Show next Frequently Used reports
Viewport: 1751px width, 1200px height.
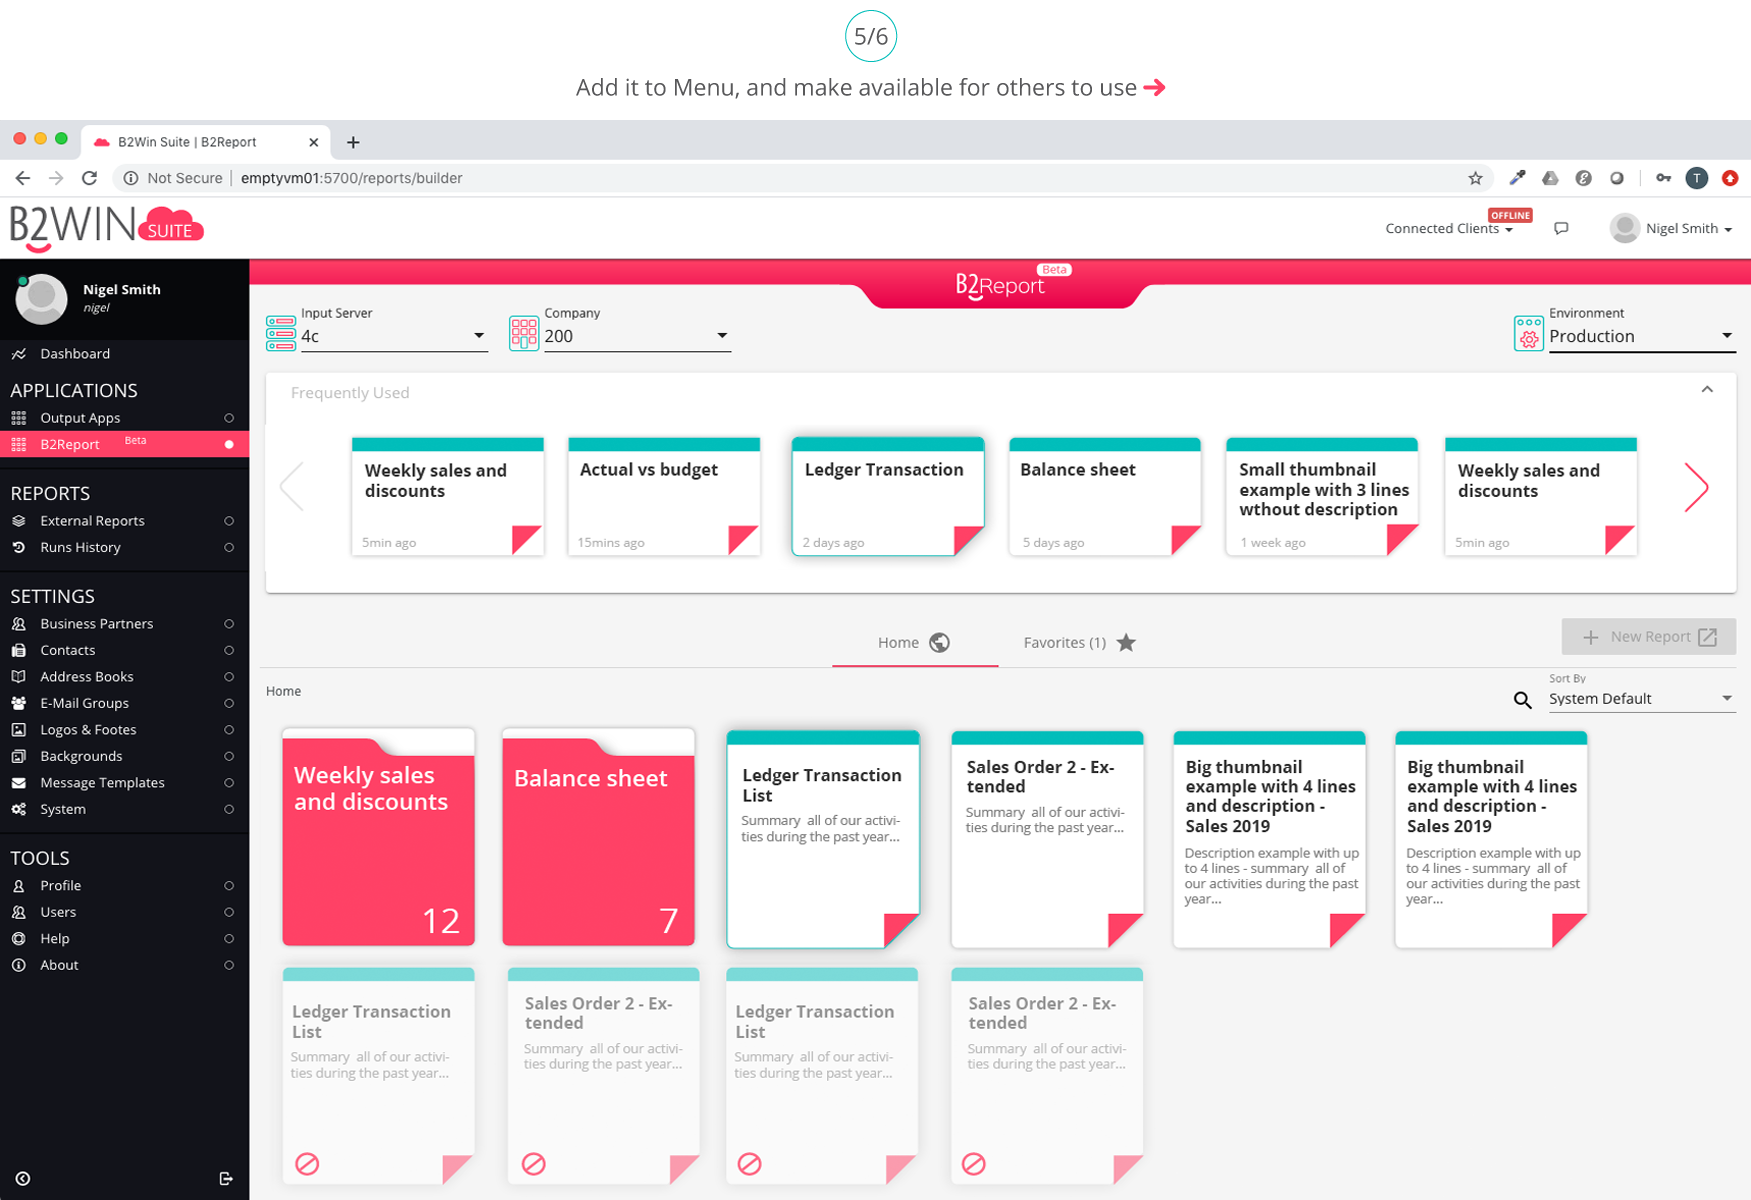[1696, 488]
